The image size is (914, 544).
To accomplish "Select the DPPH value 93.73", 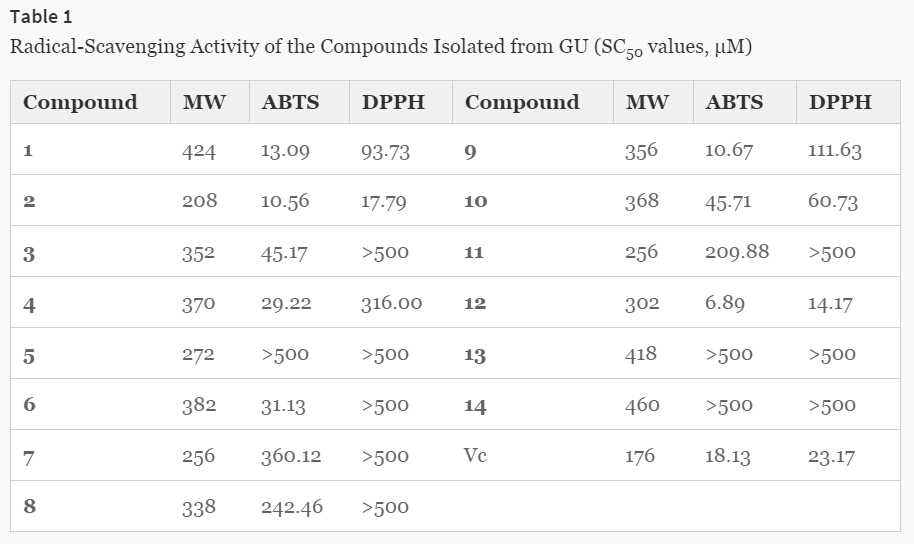I will [385, 152].
